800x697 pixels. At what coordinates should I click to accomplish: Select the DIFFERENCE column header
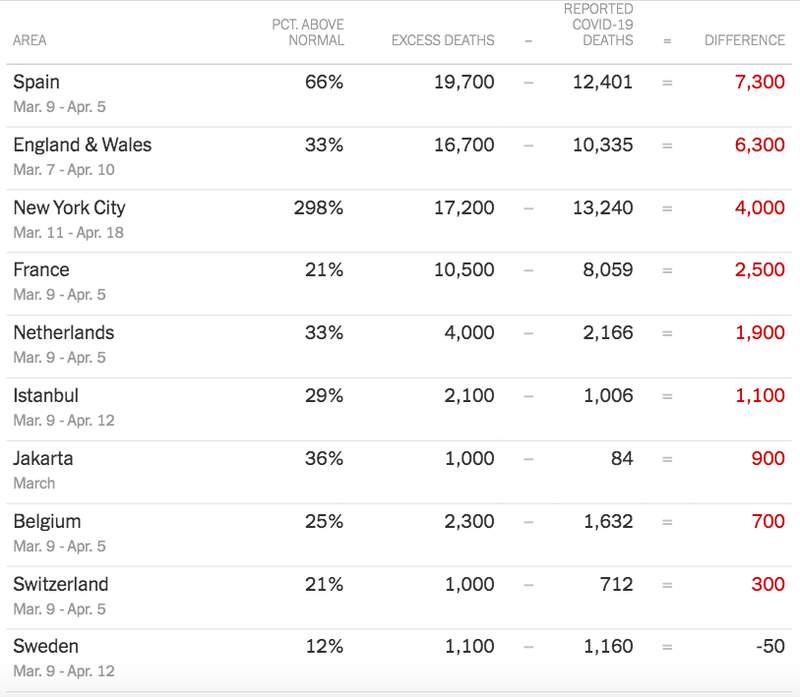click(745, 41)
